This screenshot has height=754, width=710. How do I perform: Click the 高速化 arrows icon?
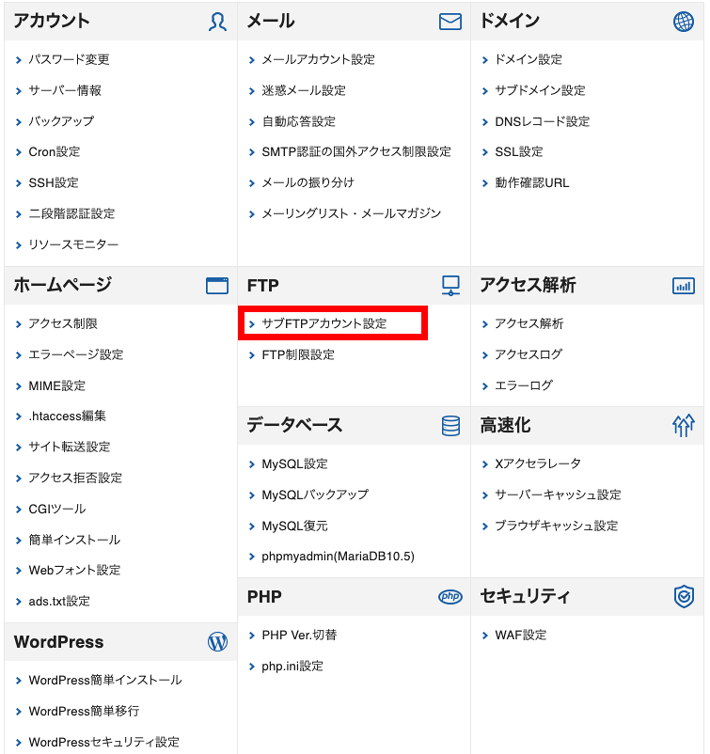coord(683,426)
